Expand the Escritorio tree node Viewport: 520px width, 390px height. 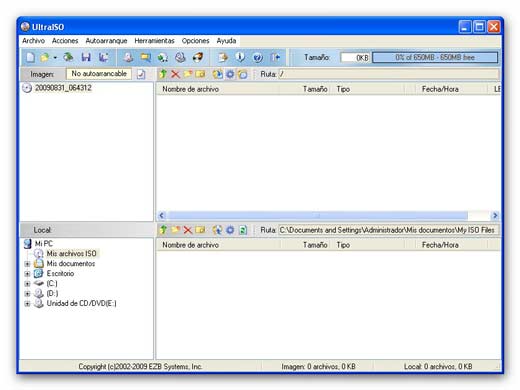(x=27, y=274)
